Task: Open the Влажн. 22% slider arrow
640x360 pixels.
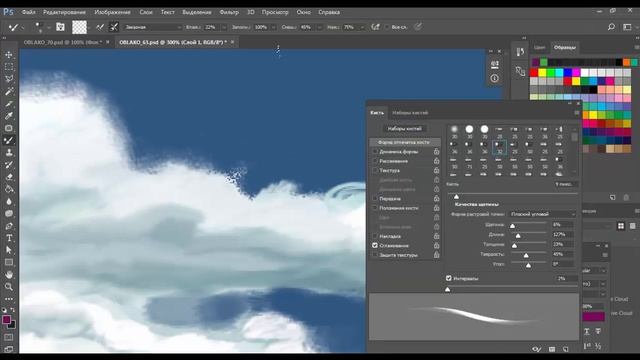Action: click(224, 27)
